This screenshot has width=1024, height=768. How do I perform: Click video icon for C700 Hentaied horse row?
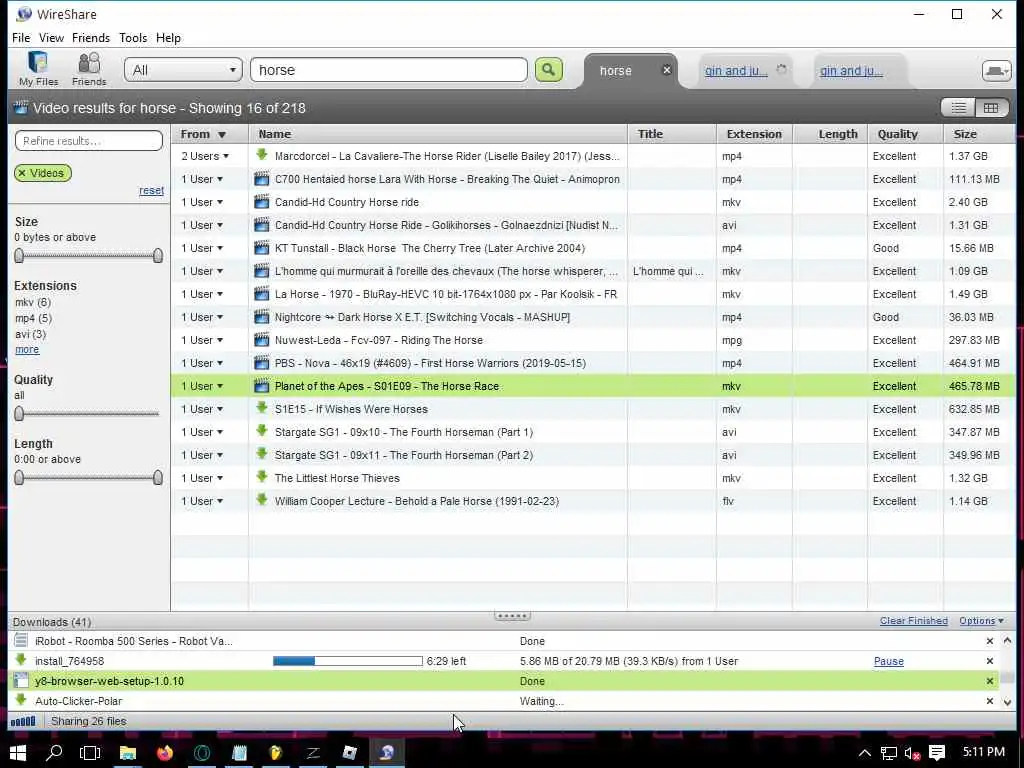click(x=262, y=179)
